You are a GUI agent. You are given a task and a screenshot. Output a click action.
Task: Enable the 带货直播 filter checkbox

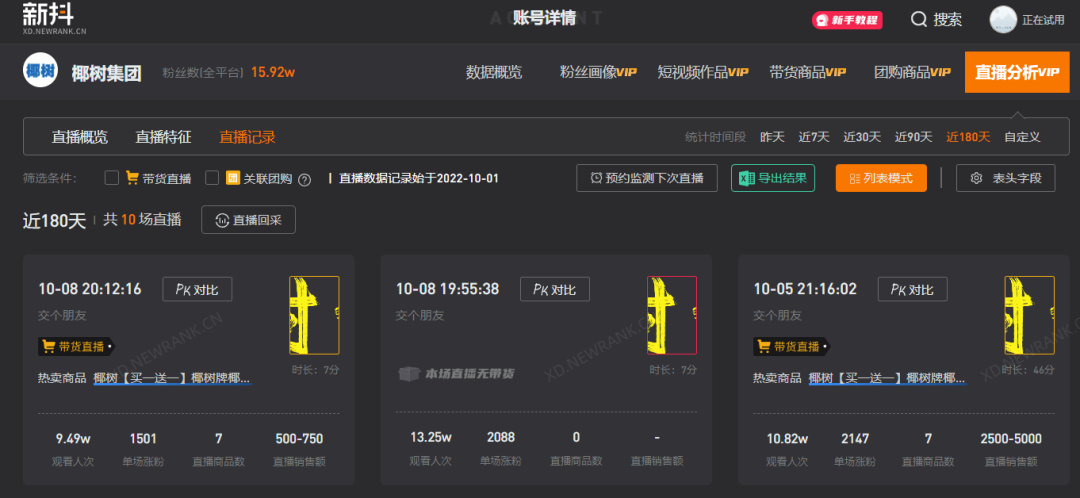[112, 178]
